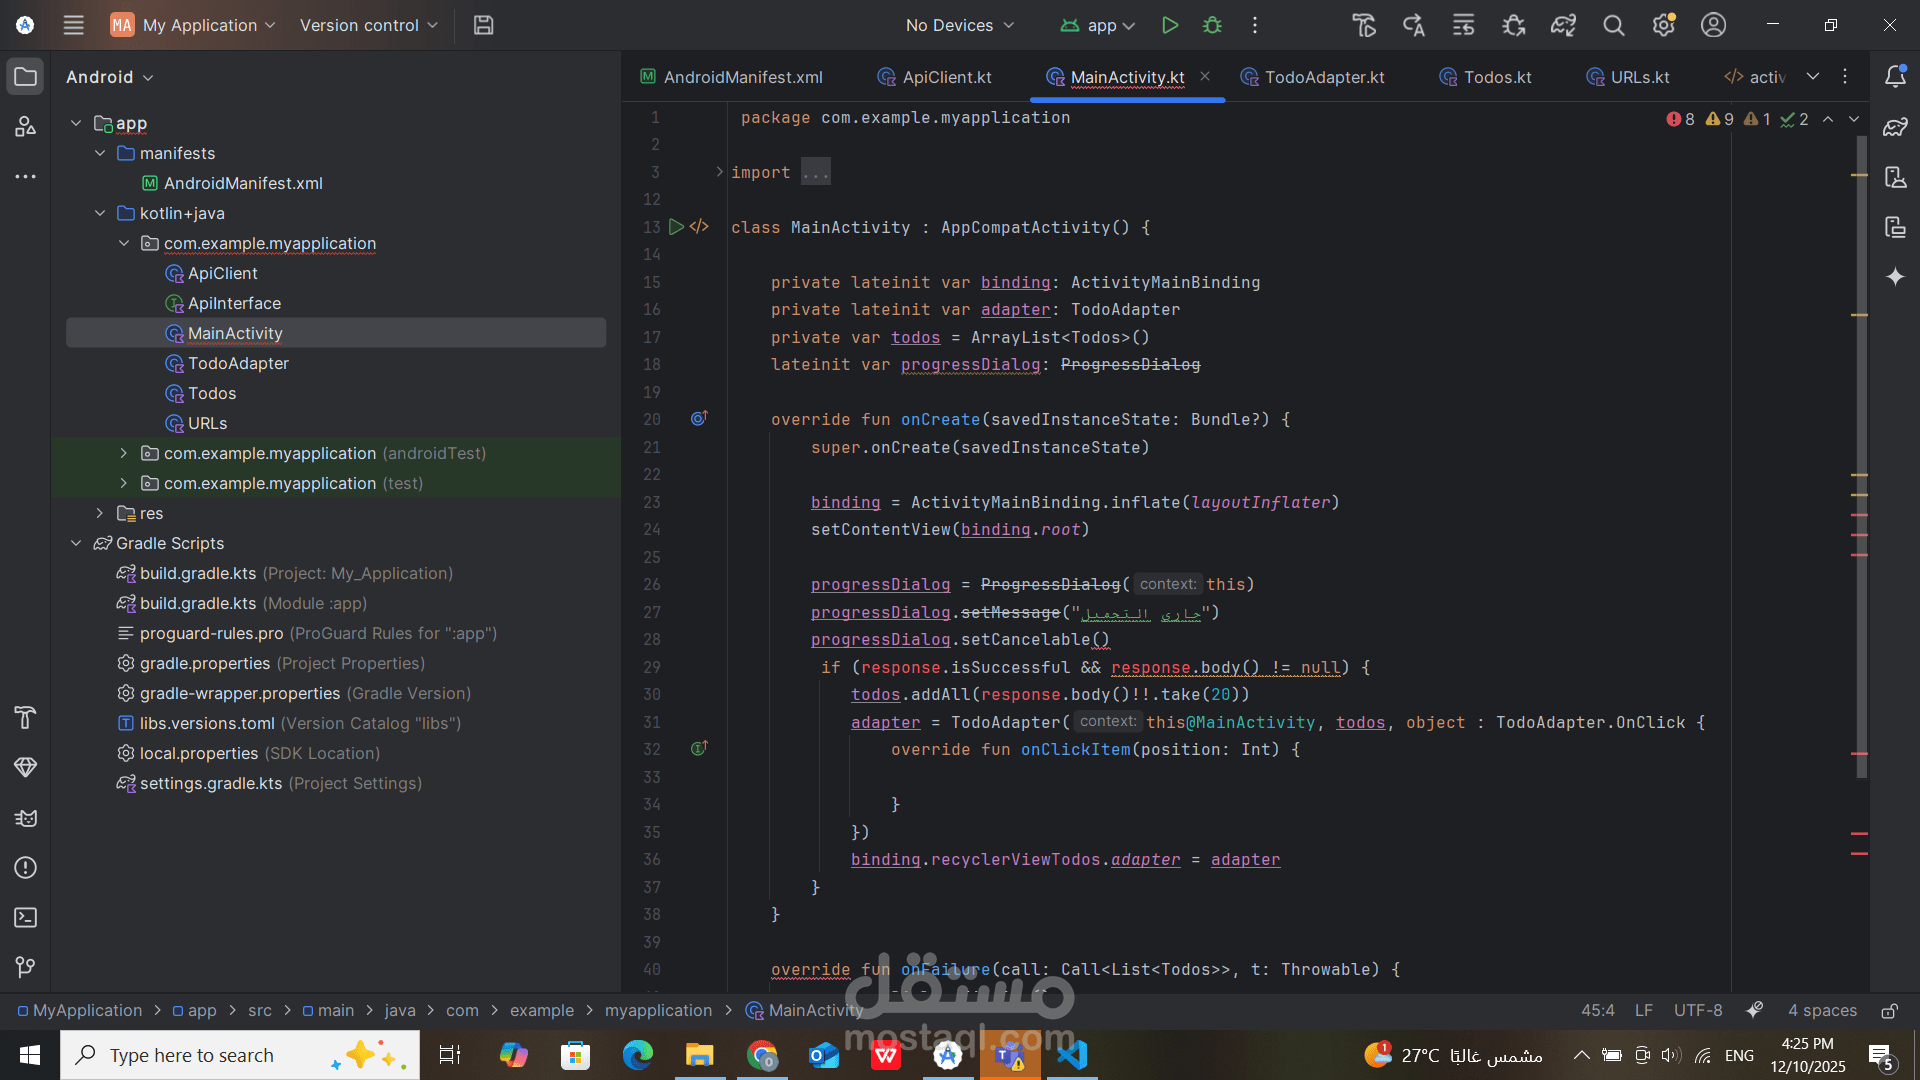The height and width of the screenshot is (1080, 1920).
Task: Open the Logcat tool window
Action: [x=26, y=818]
